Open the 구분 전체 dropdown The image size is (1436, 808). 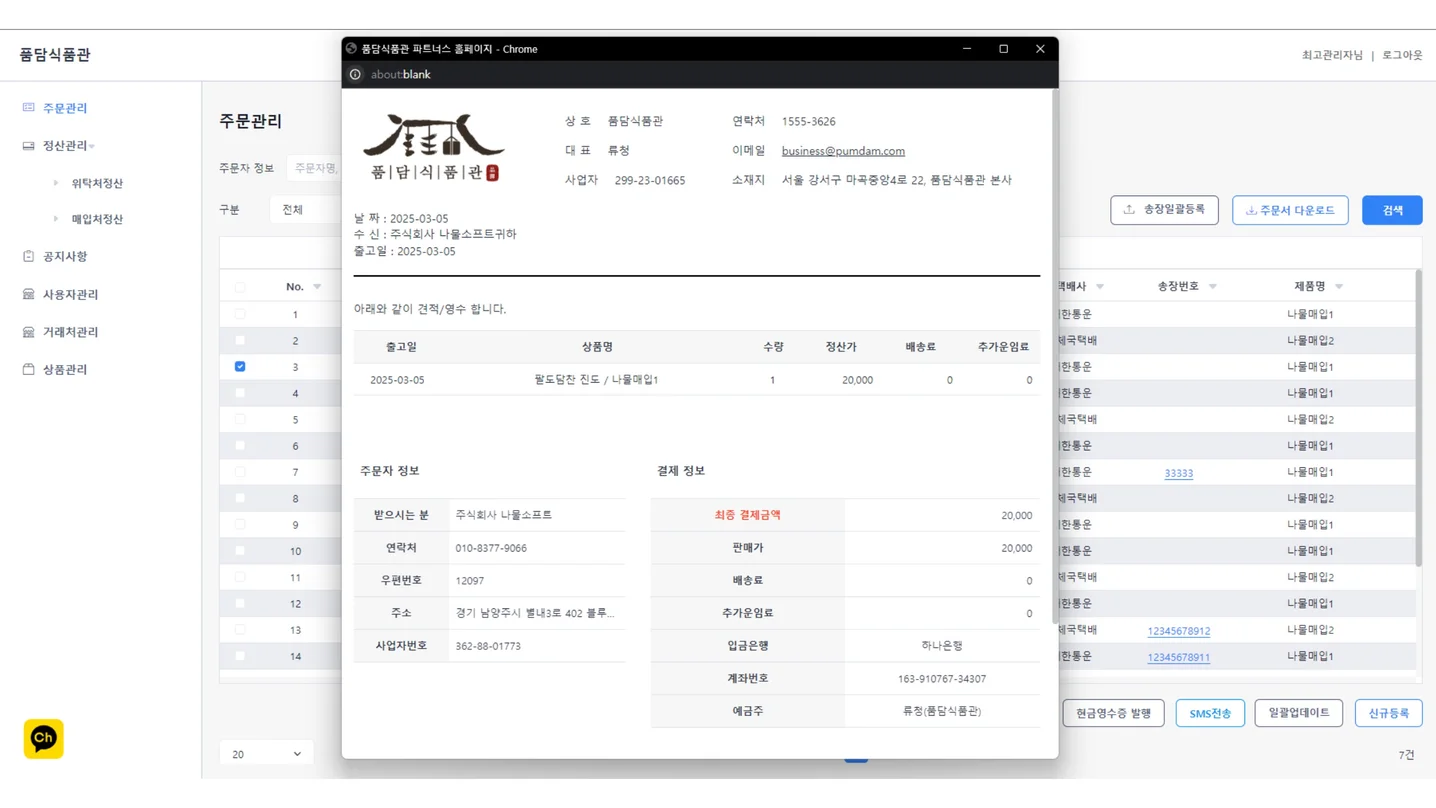(x=305, y=210)
